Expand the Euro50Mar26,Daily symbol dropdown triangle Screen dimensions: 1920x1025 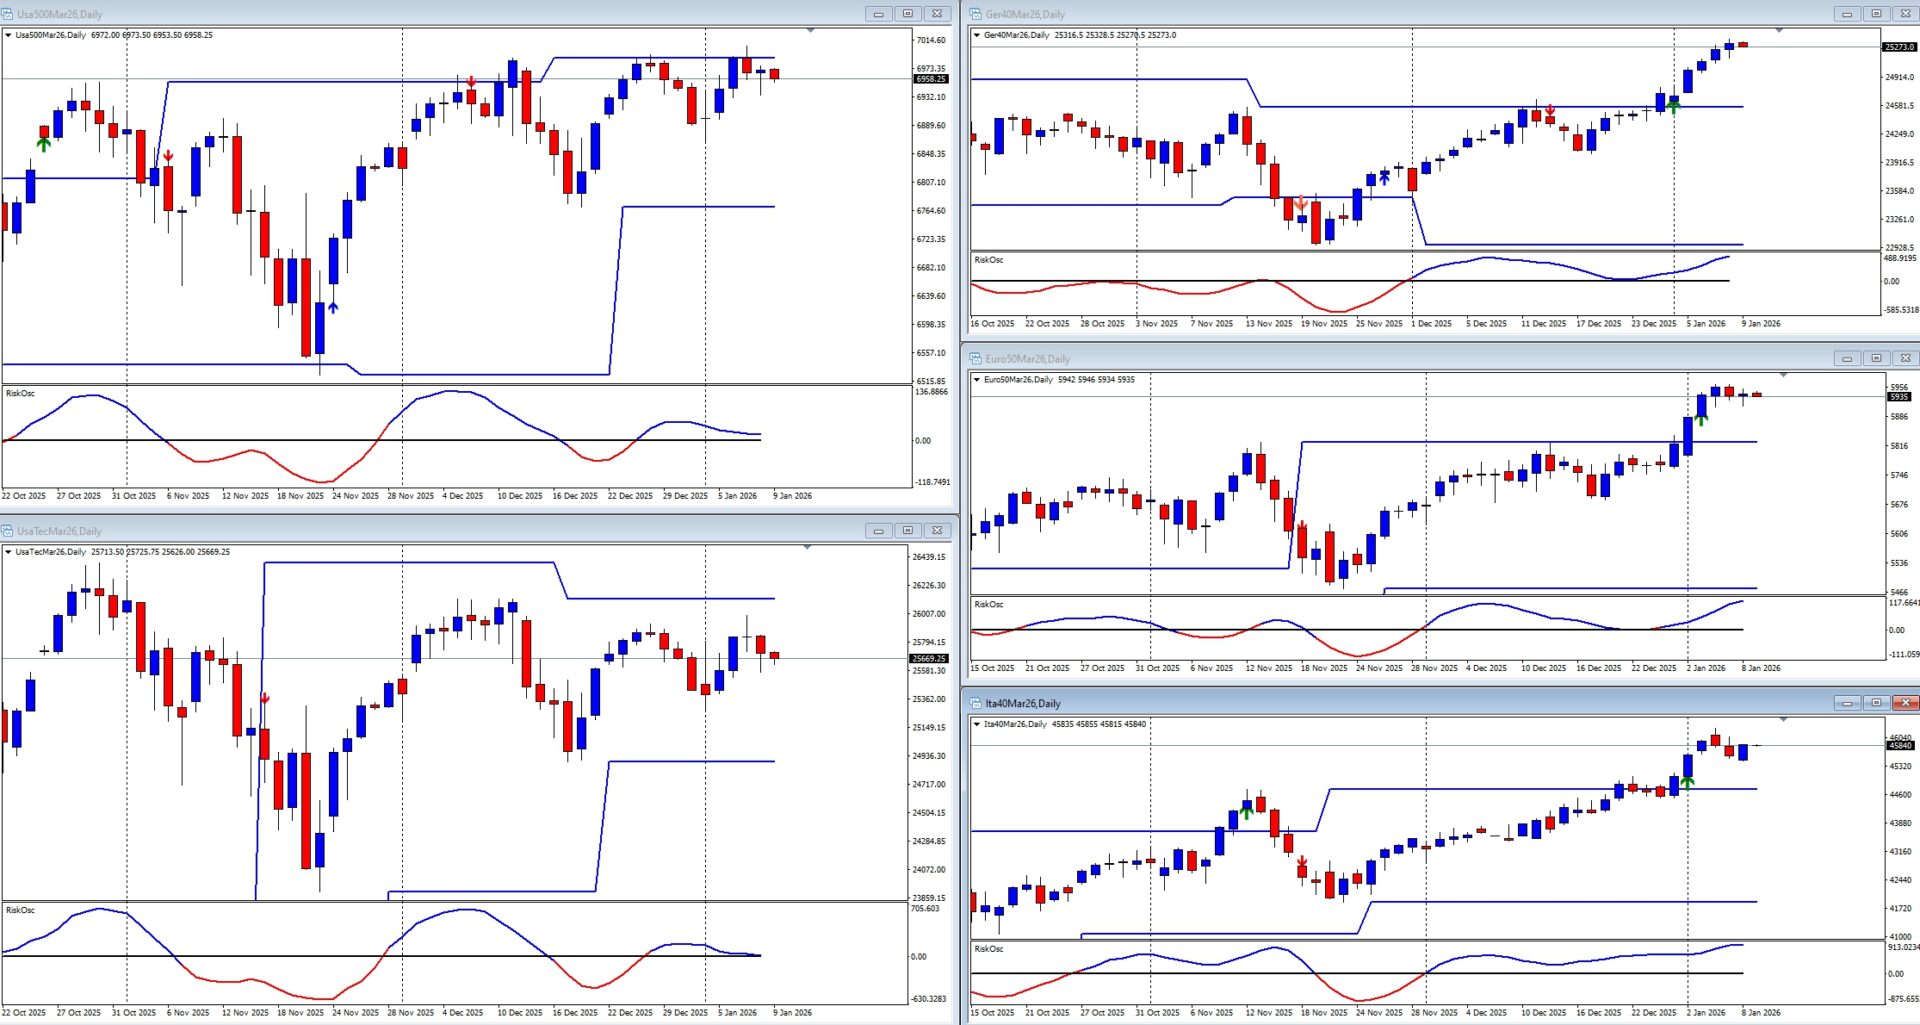pyautogui.click(x=977, y=380)
